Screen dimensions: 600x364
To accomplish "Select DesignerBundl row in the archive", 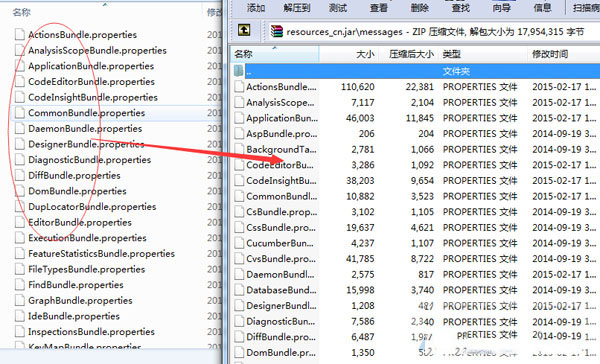I will coord(416,306).
